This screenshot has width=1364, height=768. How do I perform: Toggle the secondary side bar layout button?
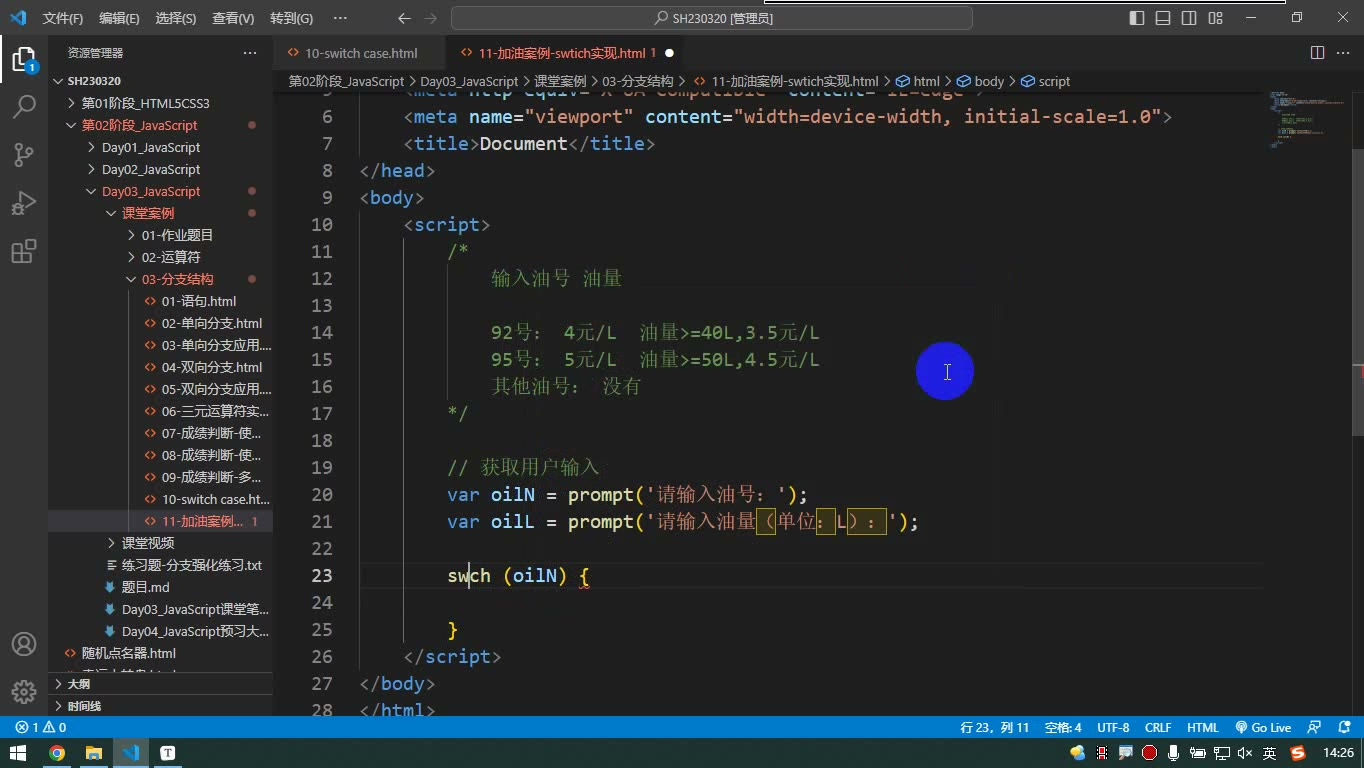1189,18
